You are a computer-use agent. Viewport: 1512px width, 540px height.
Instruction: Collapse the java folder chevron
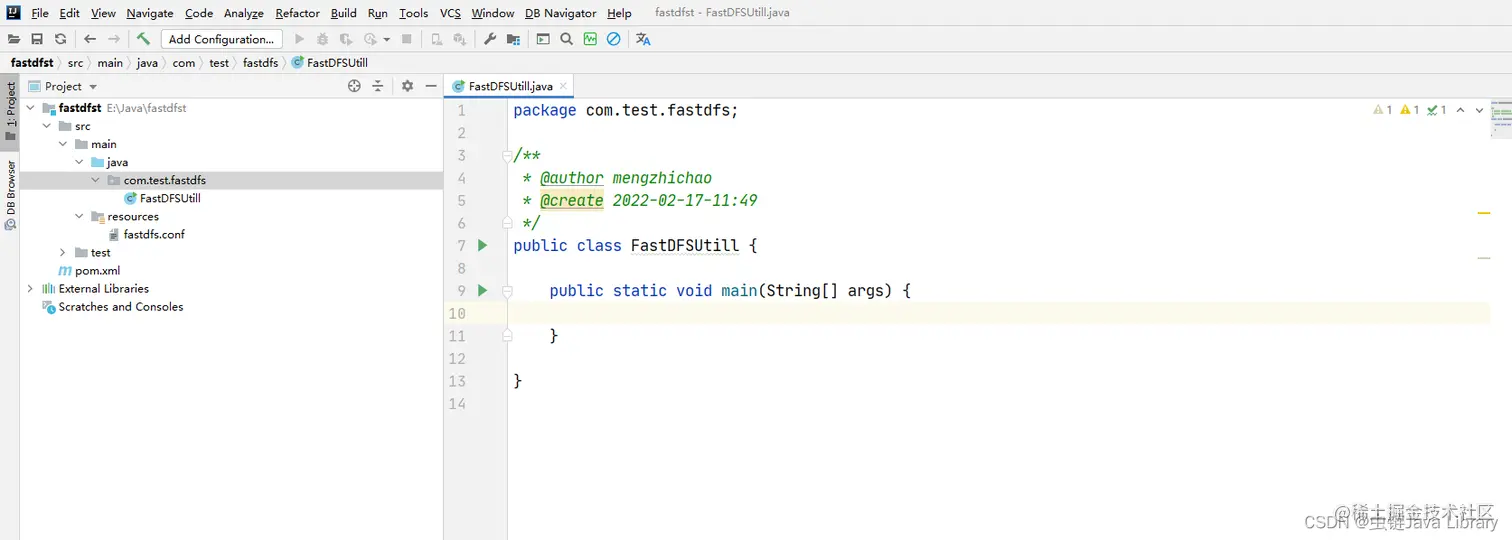[79, 162]
